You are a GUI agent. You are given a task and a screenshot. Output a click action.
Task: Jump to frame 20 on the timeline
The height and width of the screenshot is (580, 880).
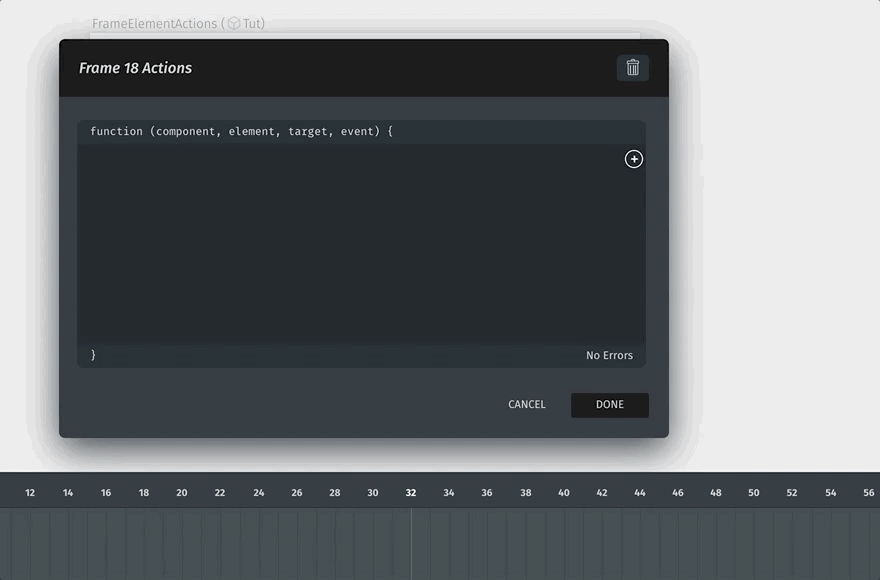182,492
